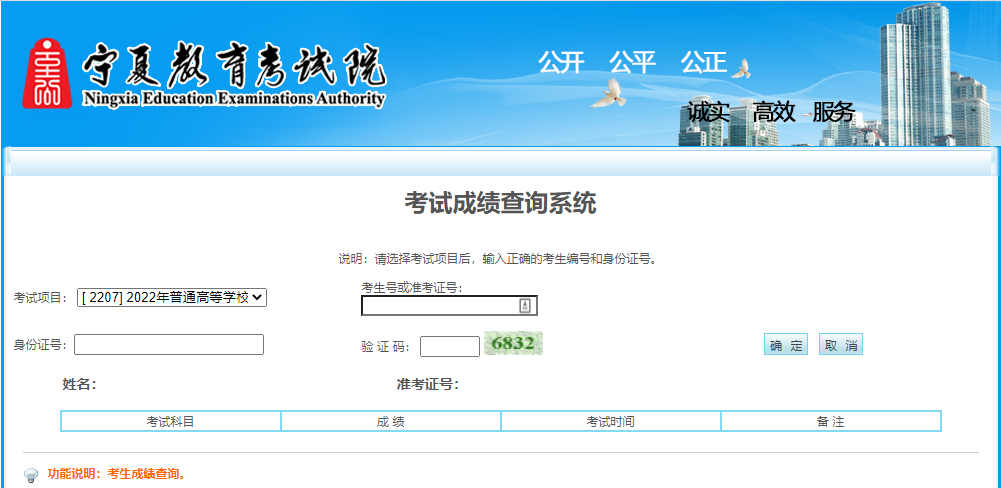
Task: Click the 考试时间 column header
Action: (x=611, y=422)
